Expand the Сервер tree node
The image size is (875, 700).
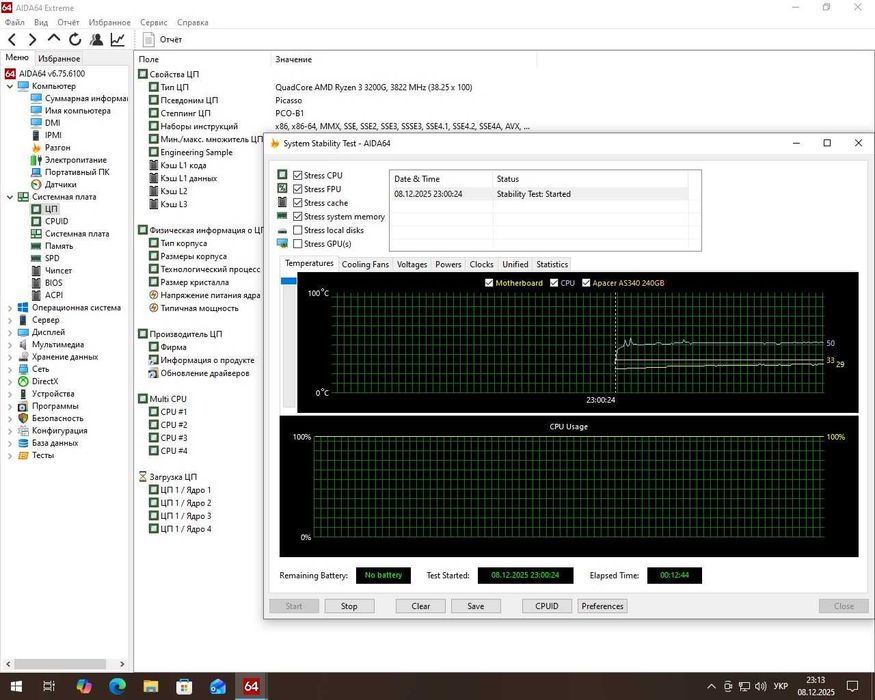(x=9, y=320)
